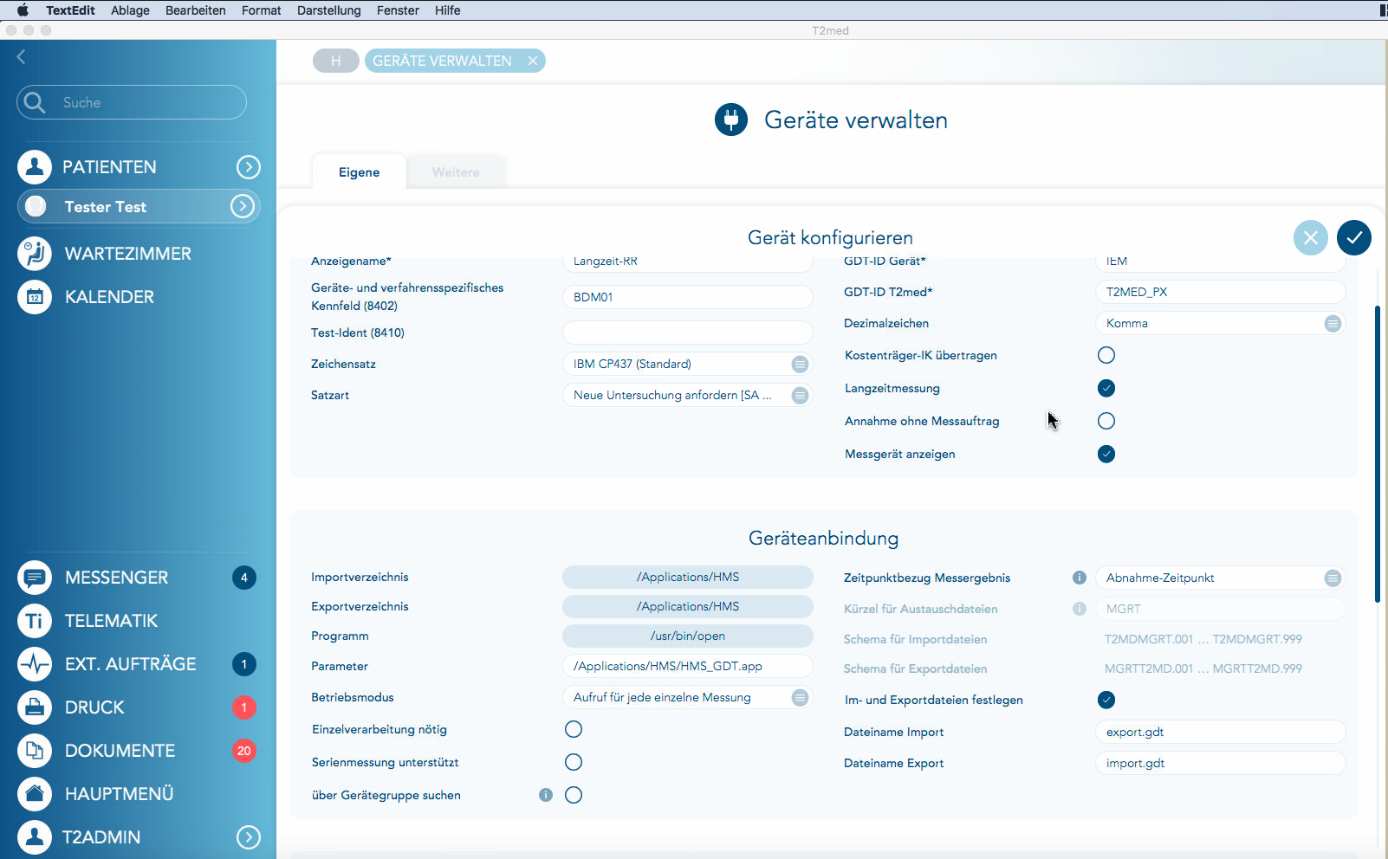Viewport: 1388px width, 859px height.
Task: Open the Dezimalzeichen dropdown
Action: pos(1220,323)
